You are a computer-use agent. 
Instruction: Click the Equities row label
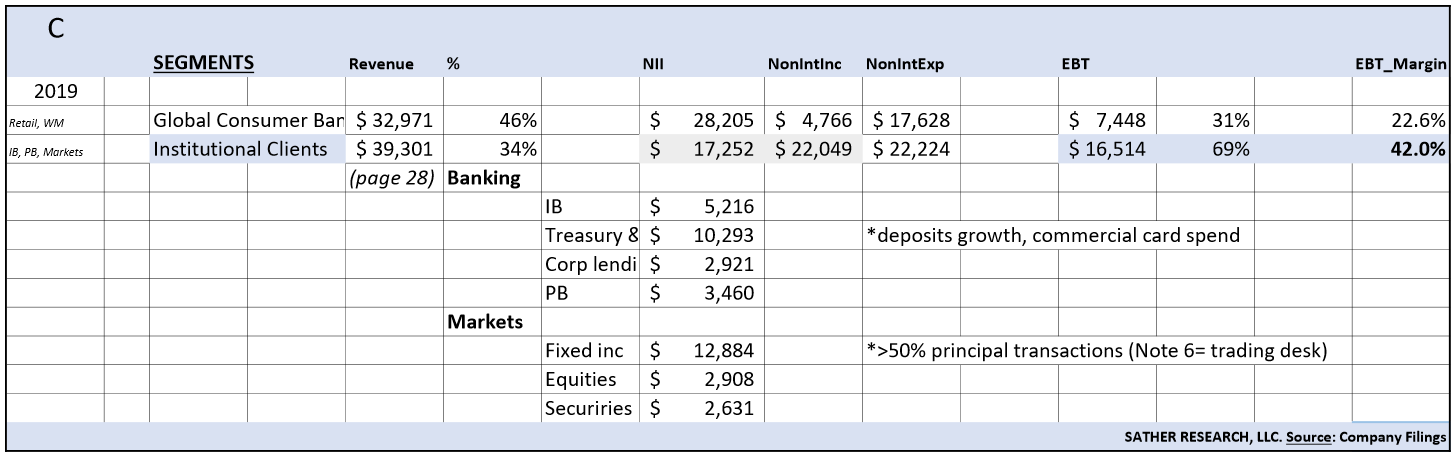pyautogui.click(x=580, y=380)
